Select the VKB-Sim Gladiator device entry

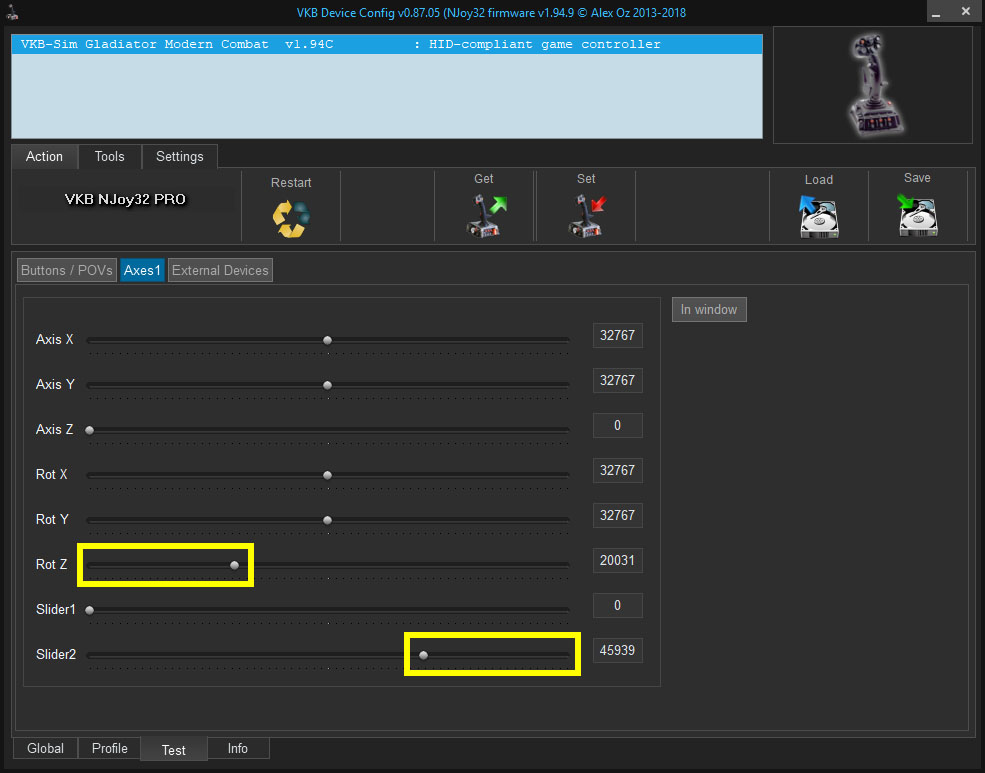click(x=340, y=45)
